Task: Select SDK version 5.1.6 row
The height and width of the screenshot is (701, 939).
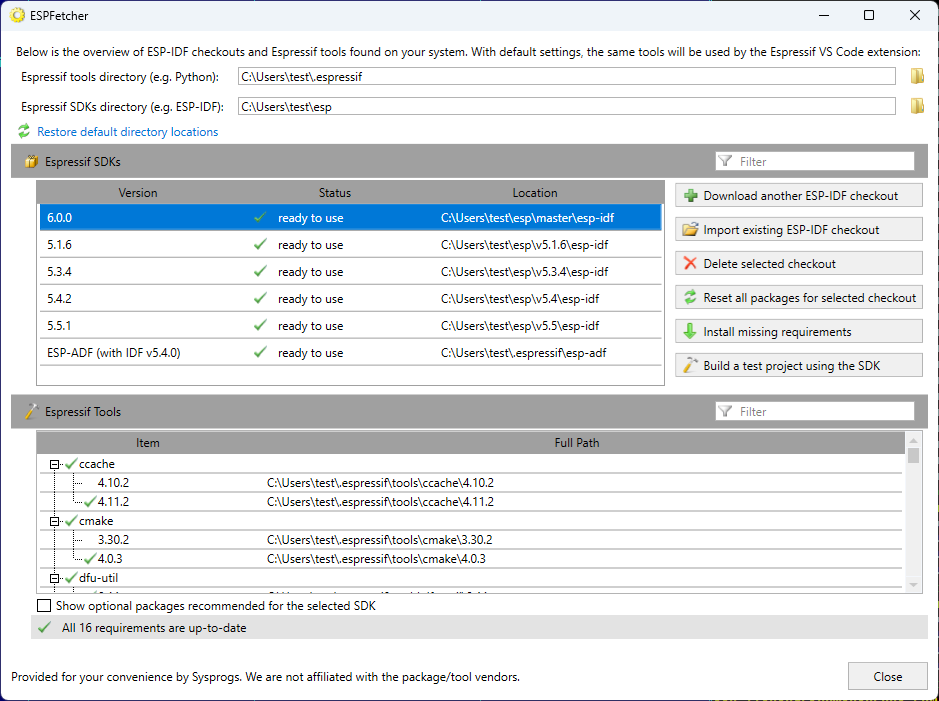Action: (x=351, y=244)
